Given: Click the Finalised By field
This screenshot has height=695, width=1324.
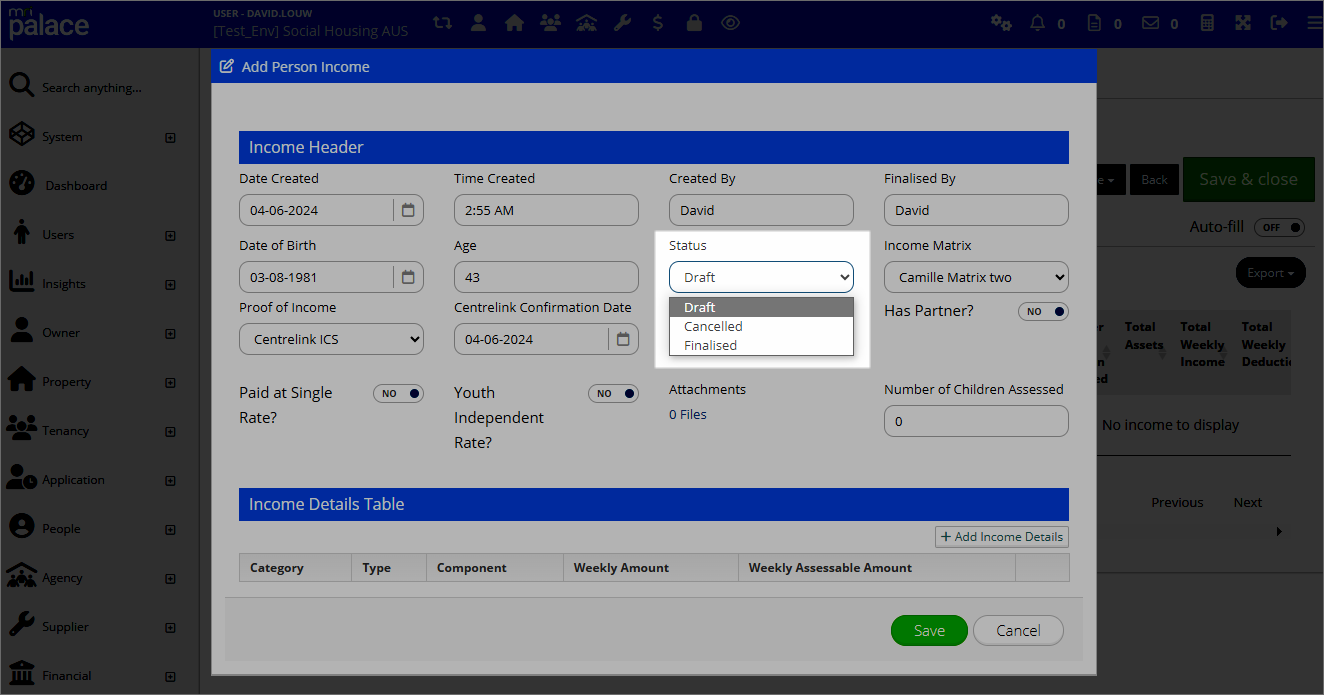Looking at the screenshot, I should tap(976, 210).
